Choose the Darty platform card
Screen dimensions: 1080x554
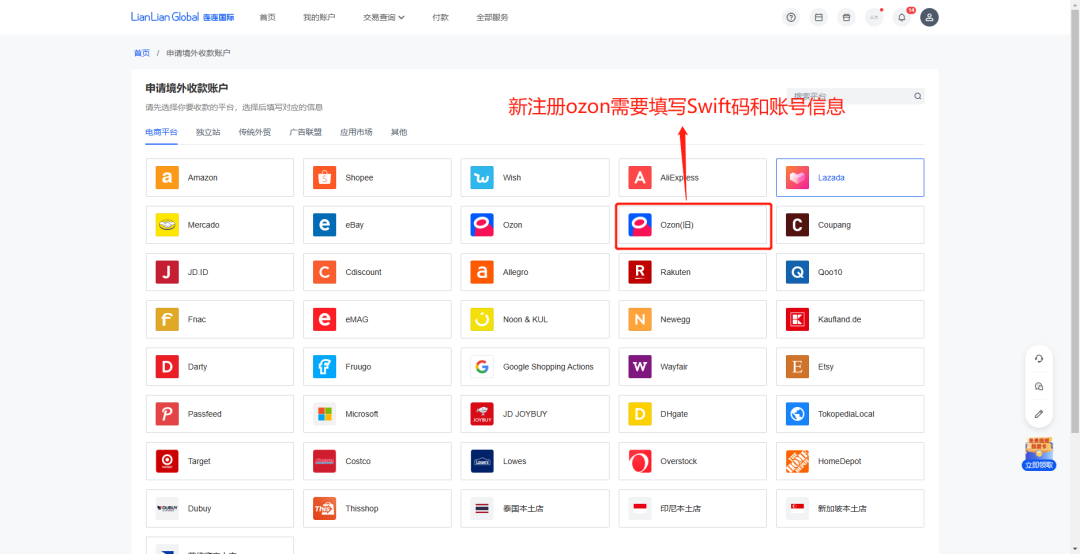click(x=220, y=367)
